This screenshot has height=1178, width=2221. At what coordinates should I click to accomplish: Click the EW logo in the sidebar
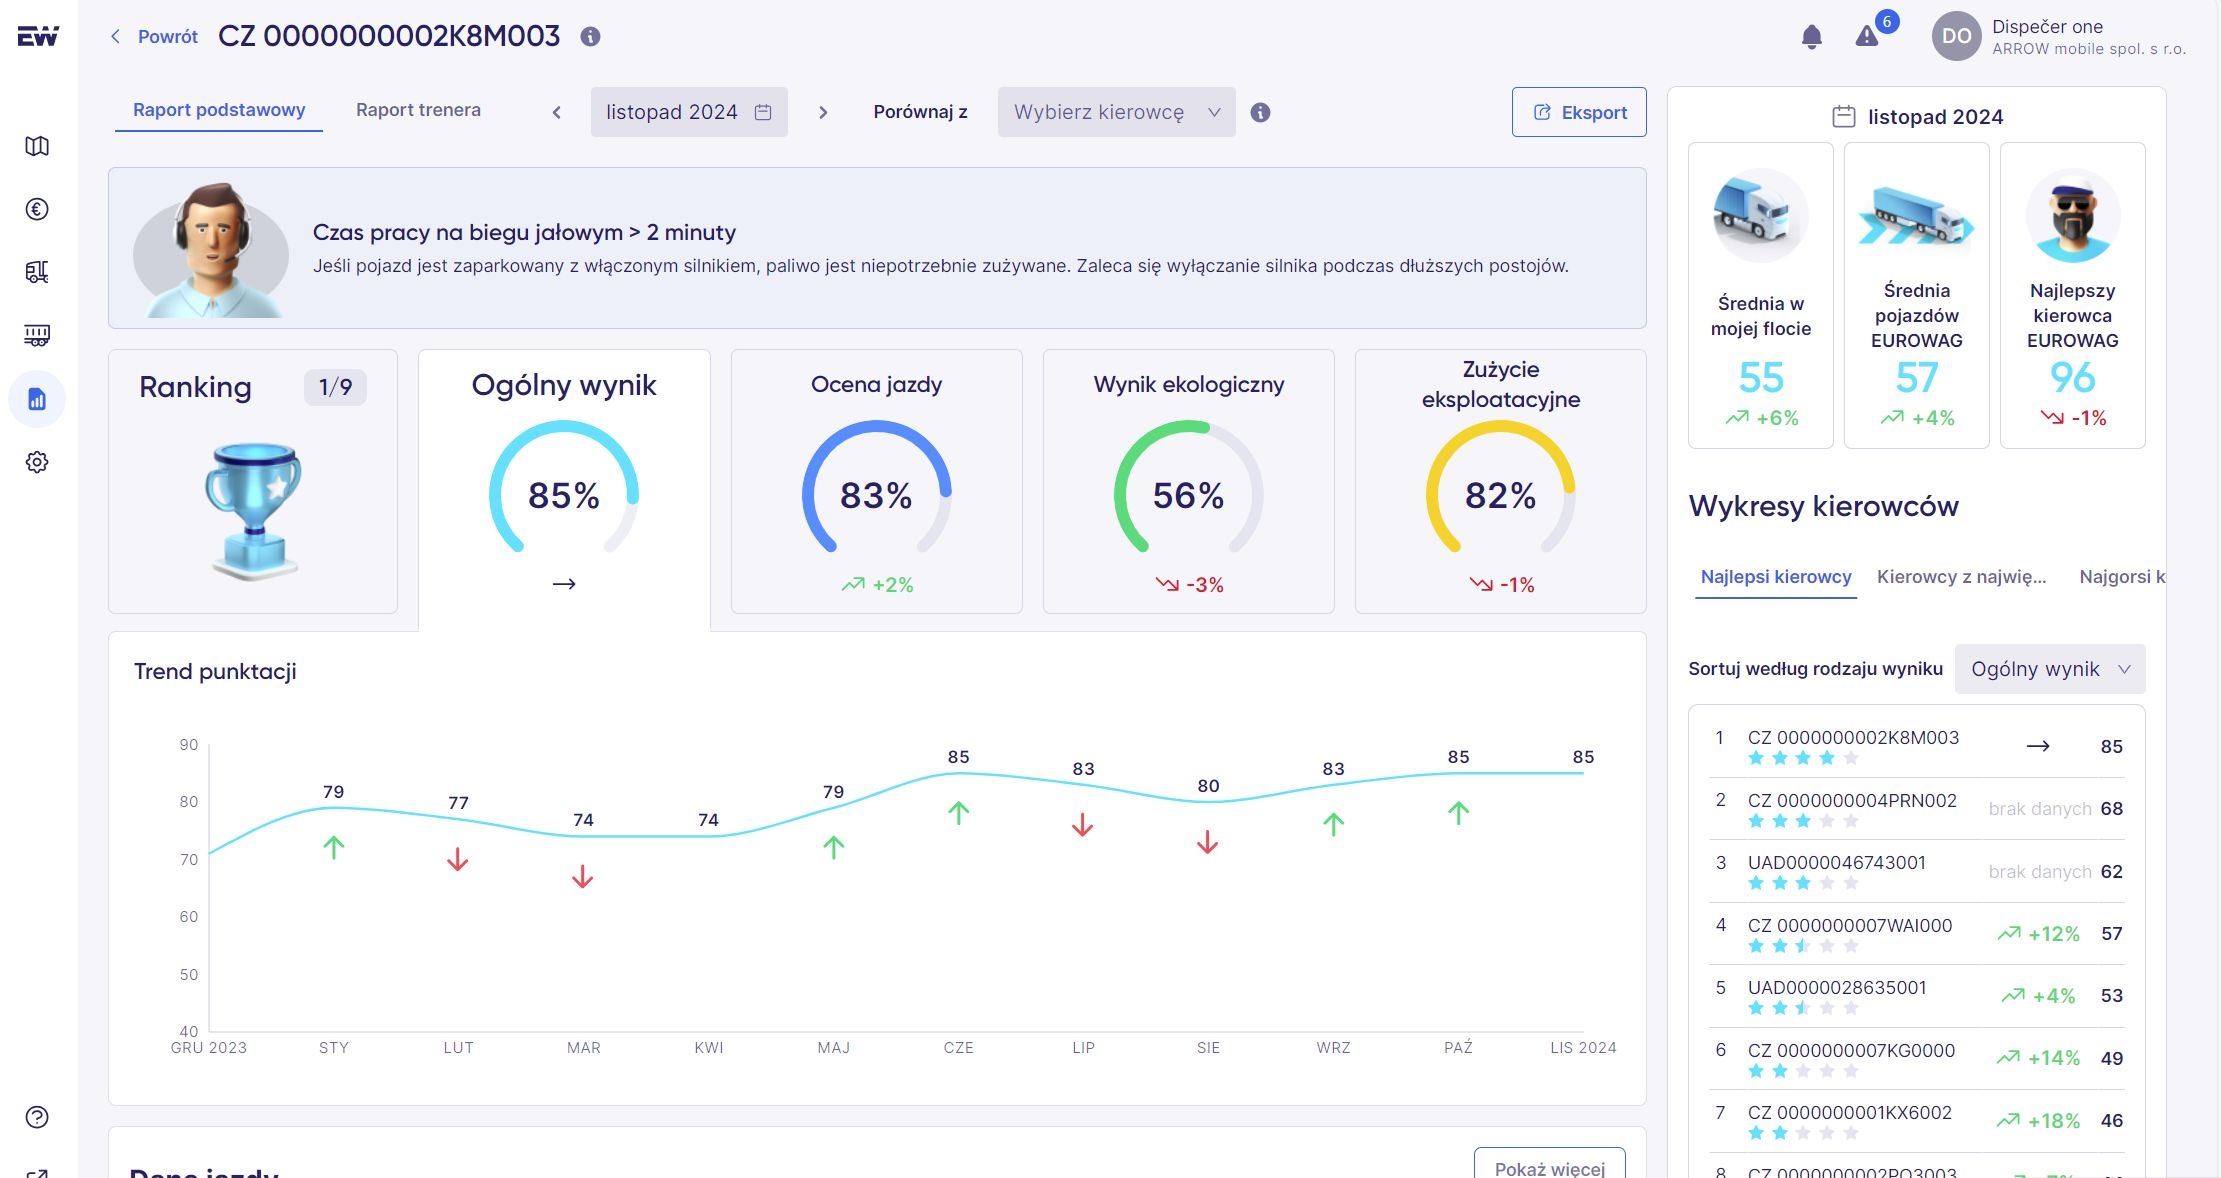[x=38, y=36]
